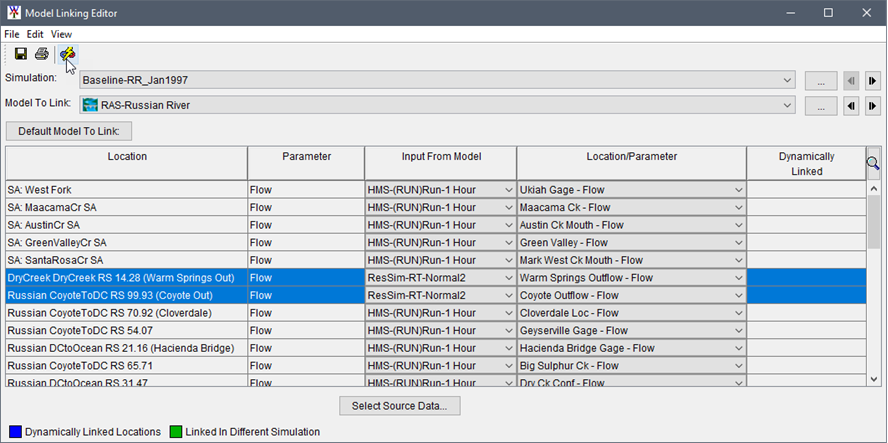Click the Input From Model column header
The image size is (888, 443).
point(441,163)
